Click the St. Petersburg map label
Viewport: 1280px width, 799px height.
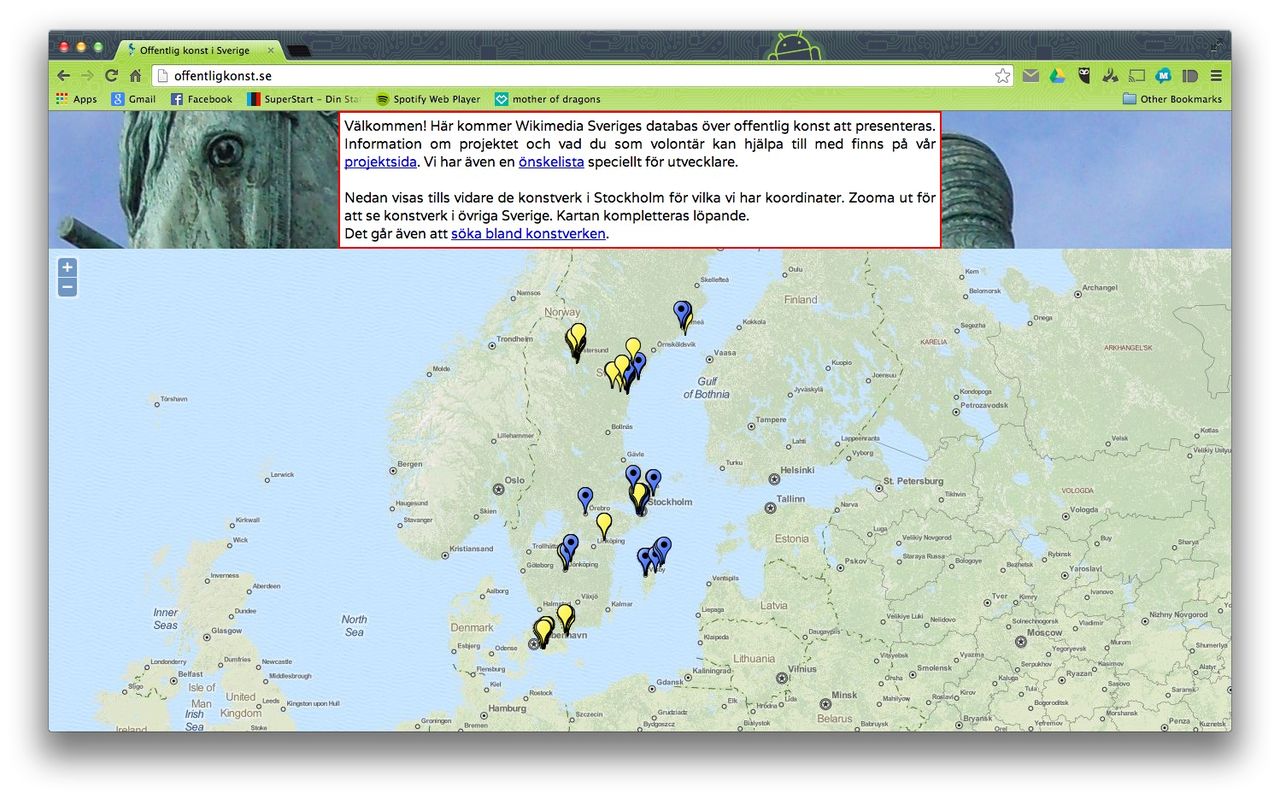click(913, 481)
